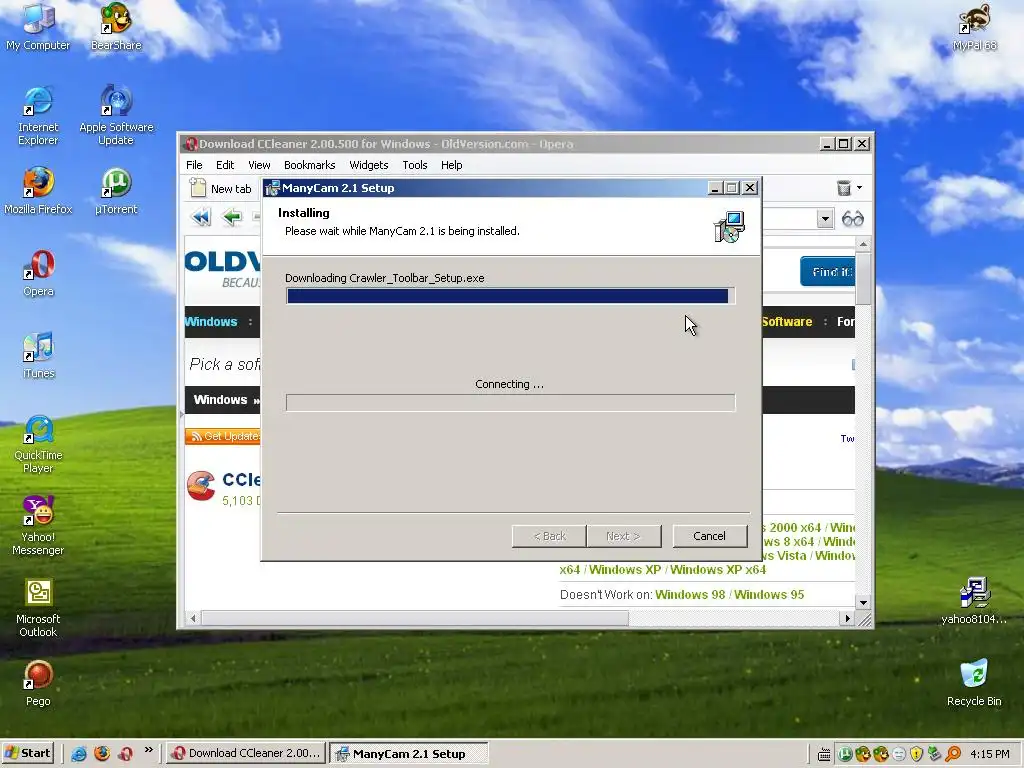
Task: Expand the quick launch overflow chevron
Action: tap(148, 750)
